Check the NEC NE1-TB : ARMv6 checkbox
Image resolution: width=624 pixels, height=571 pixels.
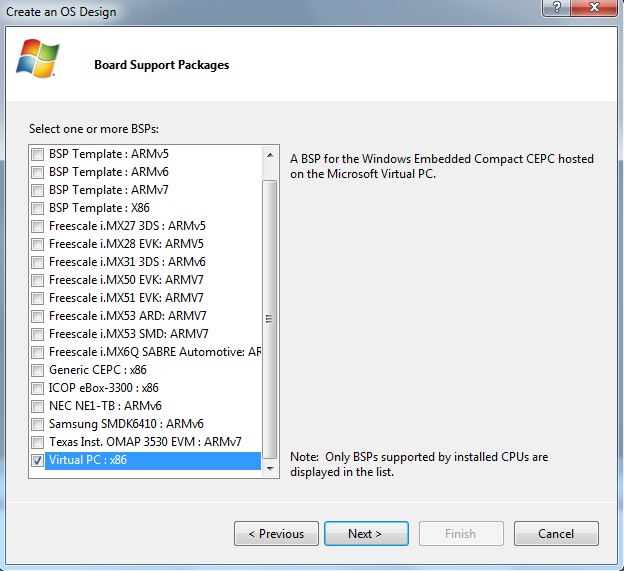[x=37, y=406]
